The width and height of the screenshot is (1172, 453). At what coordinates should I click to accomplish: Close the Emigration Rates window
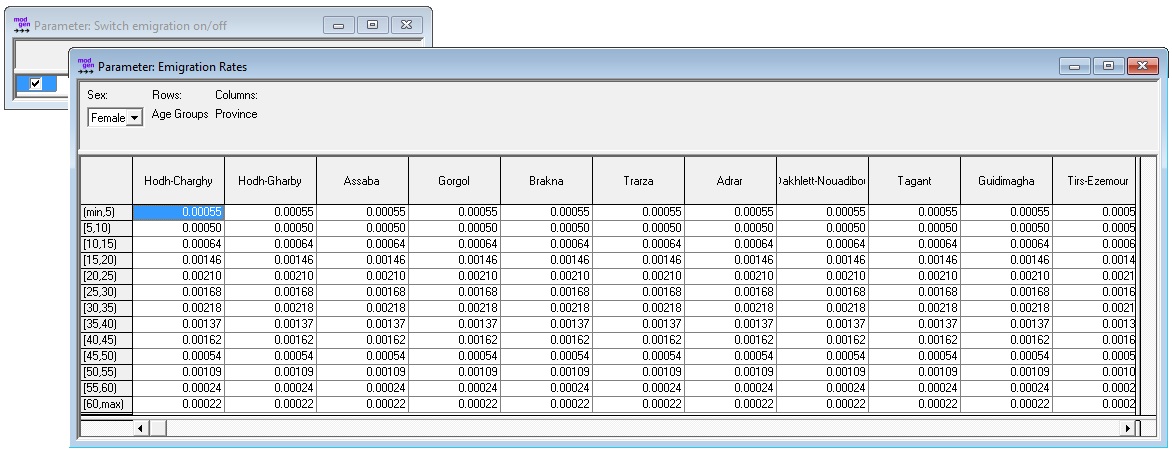pyautogui.click(x=1139, y=66)
